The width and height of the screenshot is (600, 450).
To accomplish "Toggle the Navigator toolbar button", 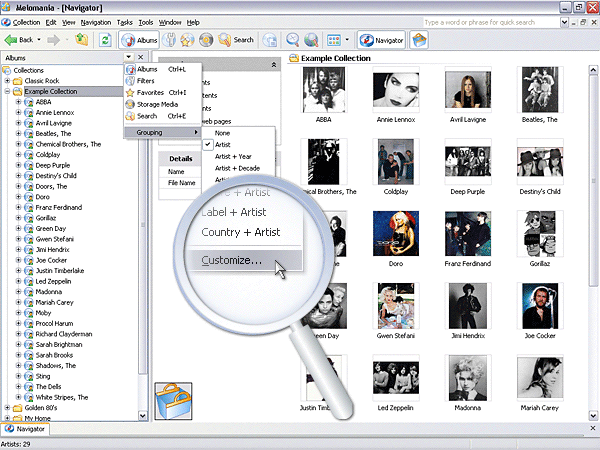I will [x=381, y=40].
